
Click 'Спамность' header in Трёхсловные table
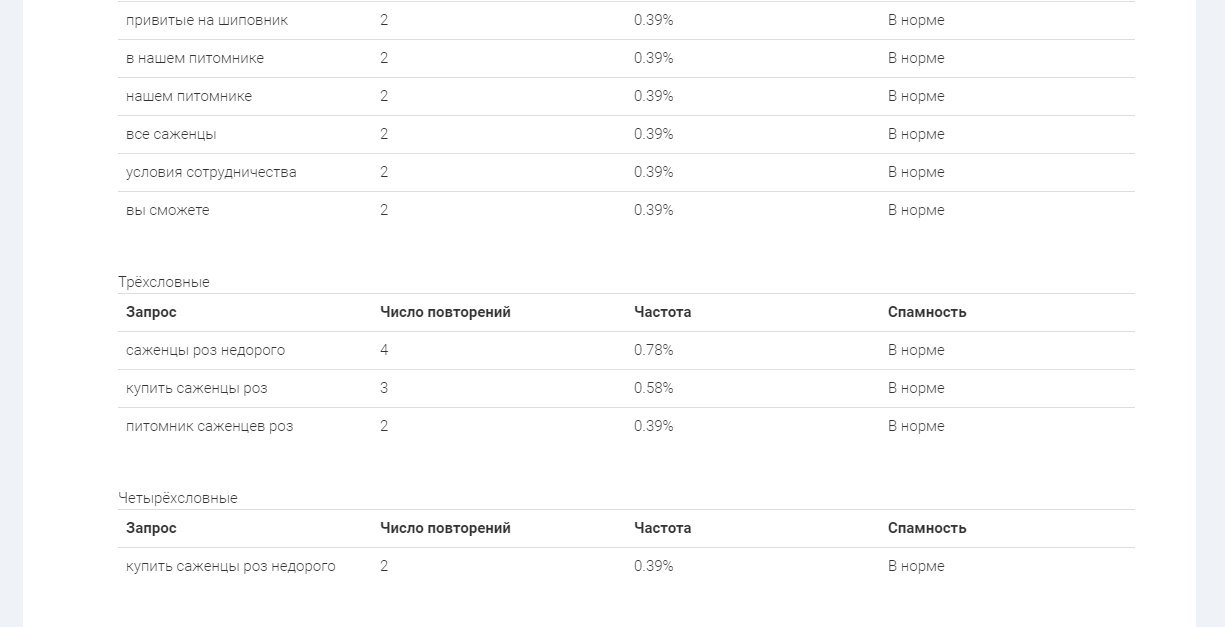[x=927, y=312]
